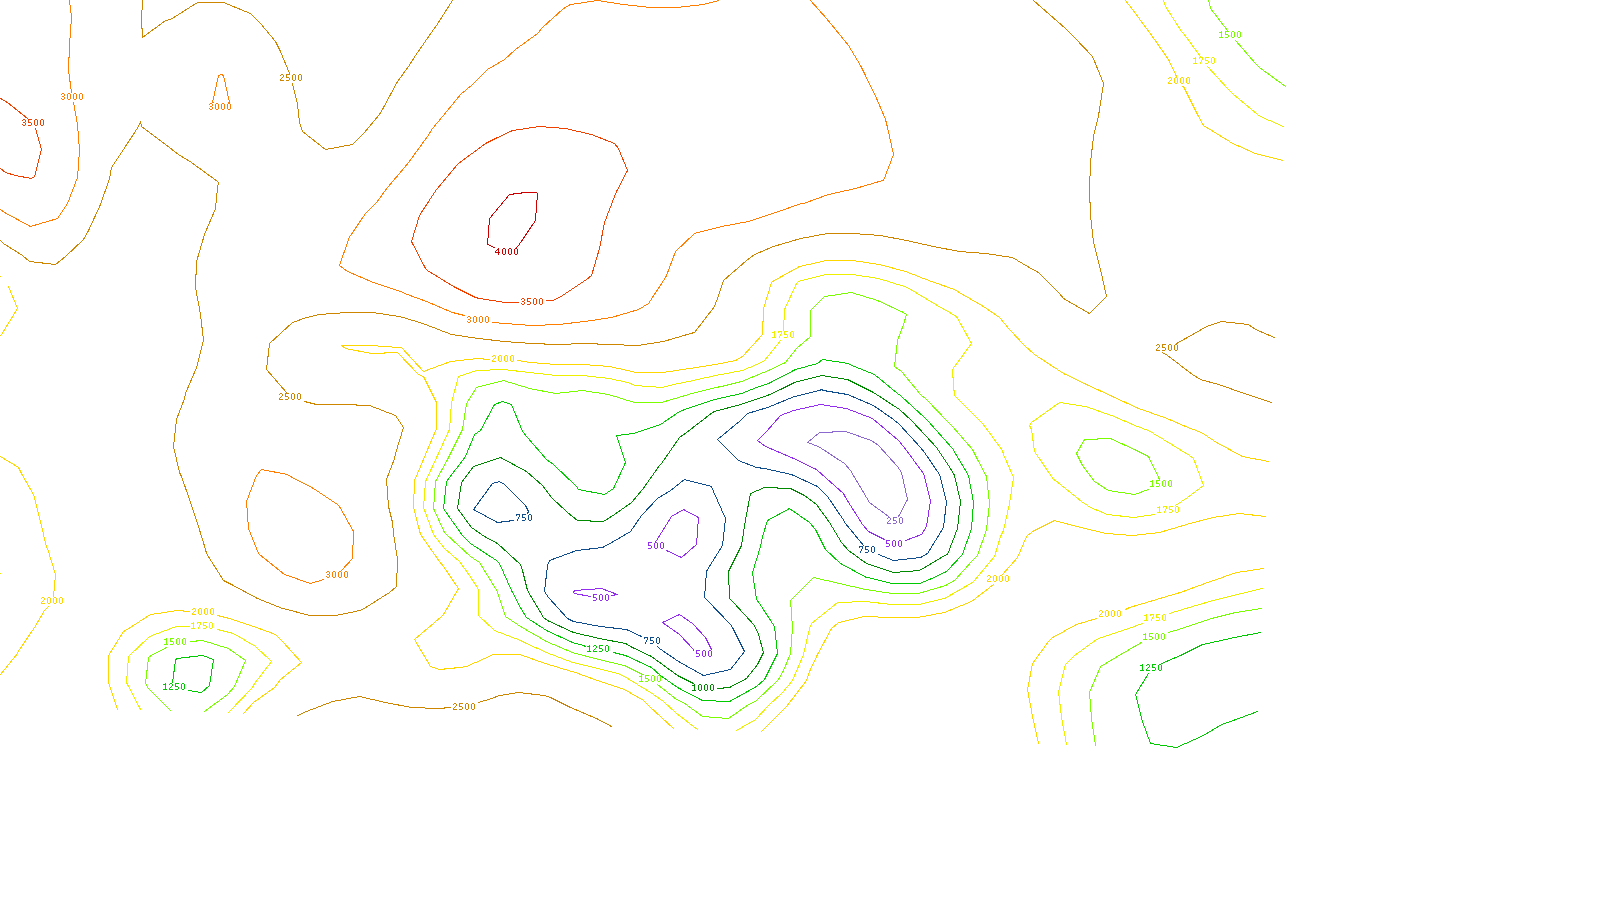Click the dark green 1000 contour label
1600x900 pixels.
click(x=704, y=688)
